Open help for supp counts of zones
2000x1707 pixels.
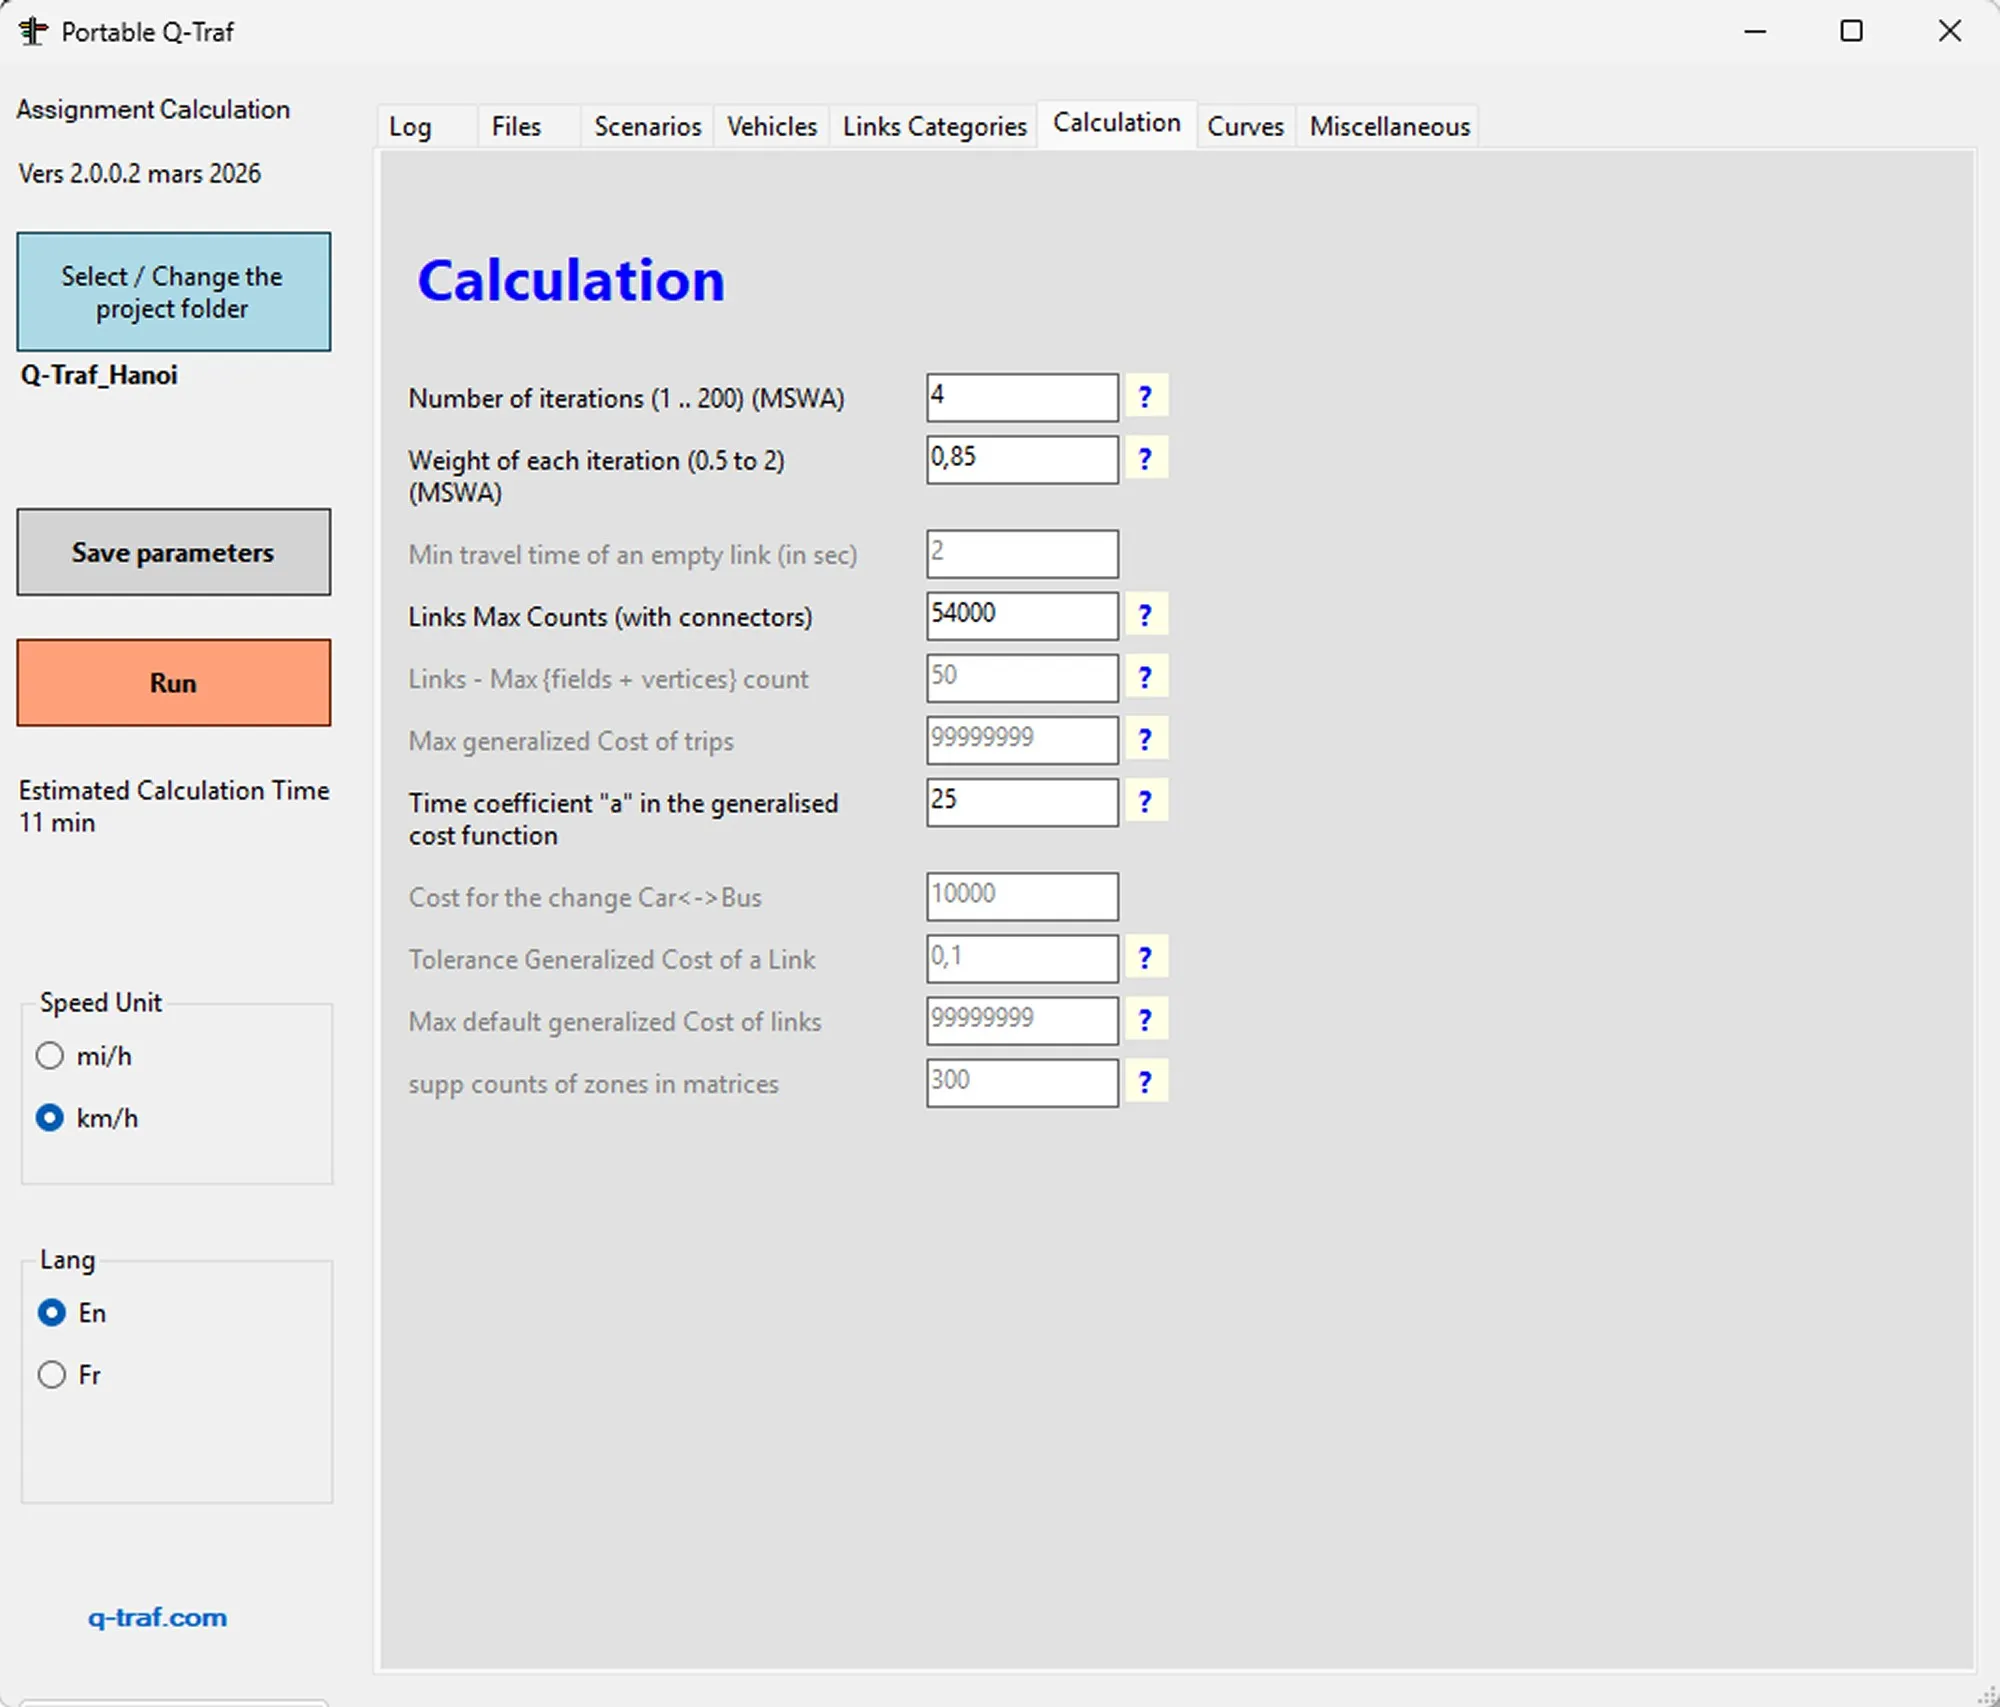coord(1146,1081)
